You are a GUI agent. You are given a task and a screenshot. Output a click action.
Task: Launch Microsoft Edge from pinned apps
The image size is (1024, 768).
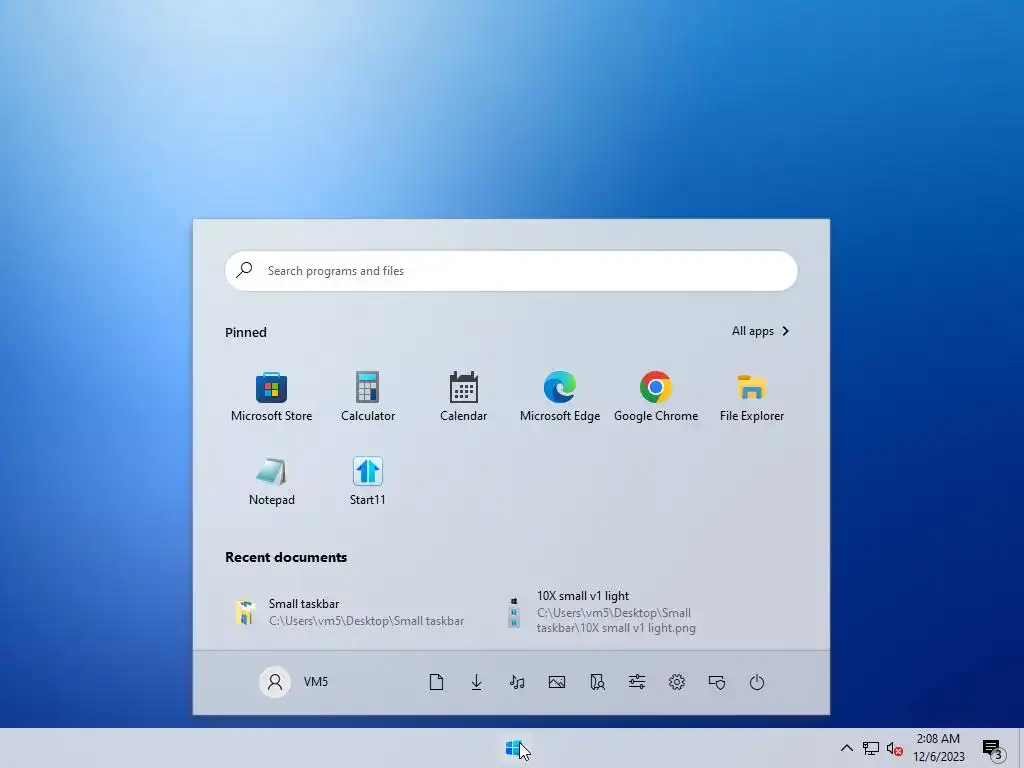[x=560, y=397]
